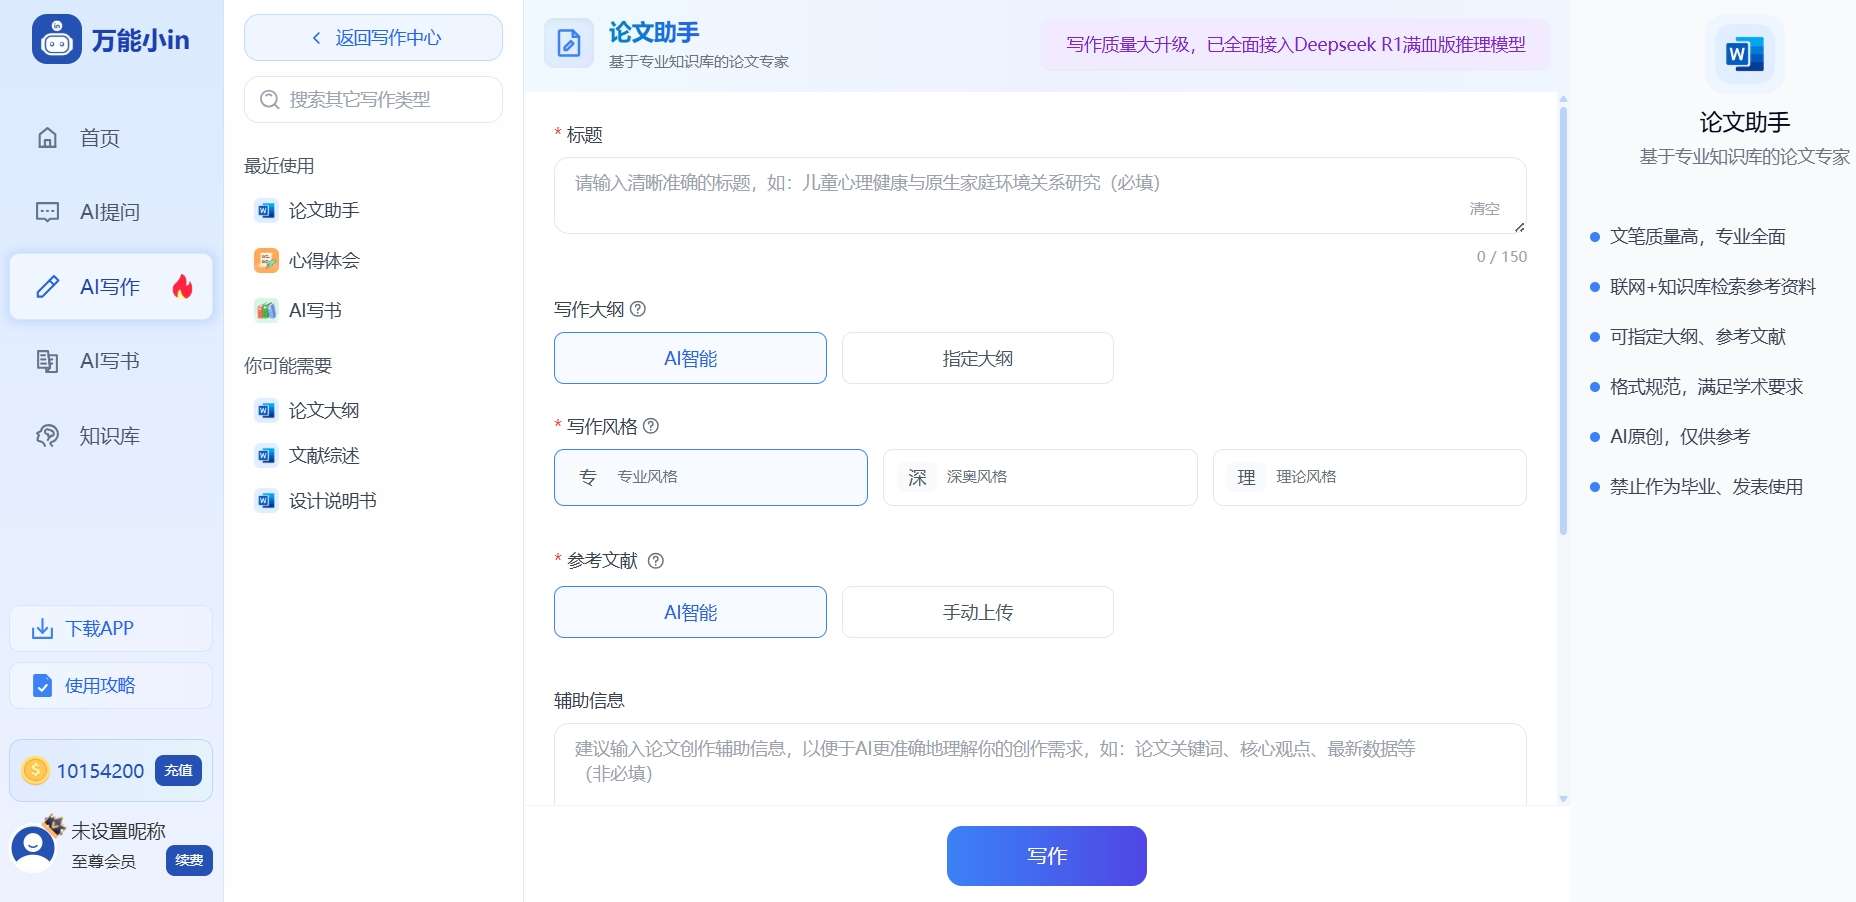
Task: Select the AI写作 pen icon
Action: (x=47, y=287)
